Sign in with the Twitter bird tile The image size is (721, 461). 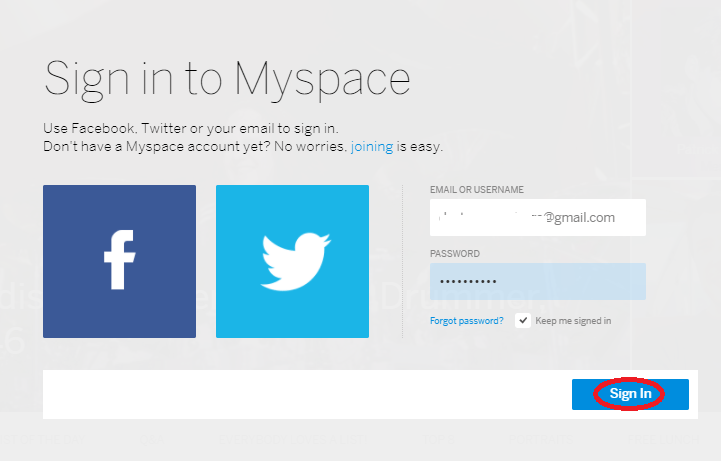pos(292,262)
